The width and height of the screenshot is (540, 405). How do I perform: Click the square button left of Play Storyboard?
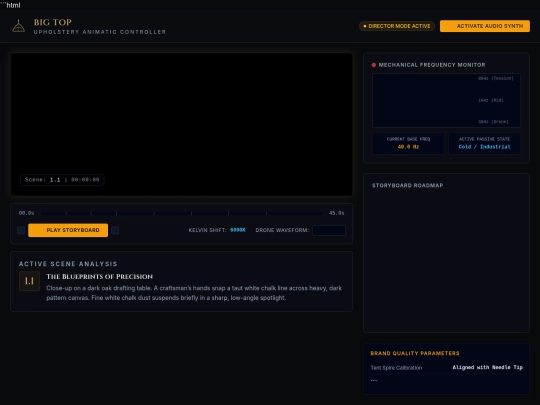point(21,230)
